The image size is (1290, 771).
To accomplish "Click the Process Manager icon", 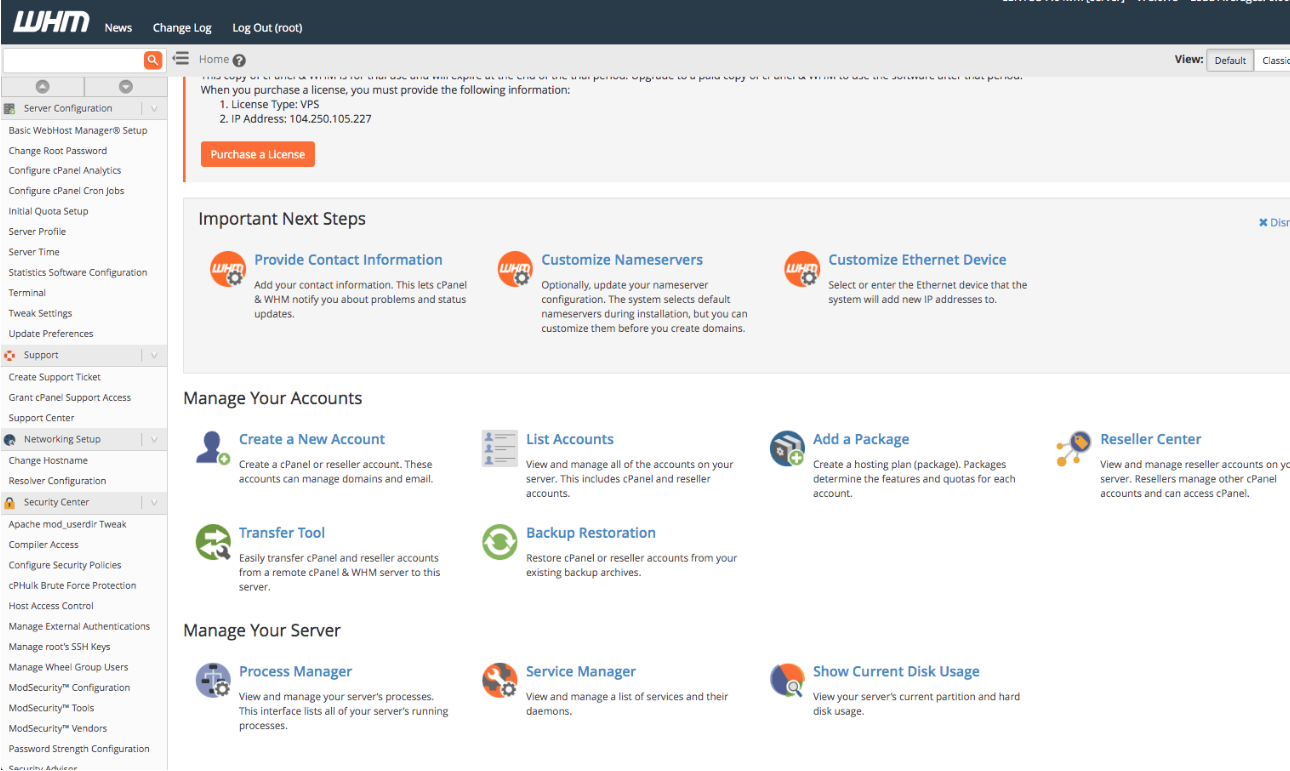I will (x=213, y=680).
